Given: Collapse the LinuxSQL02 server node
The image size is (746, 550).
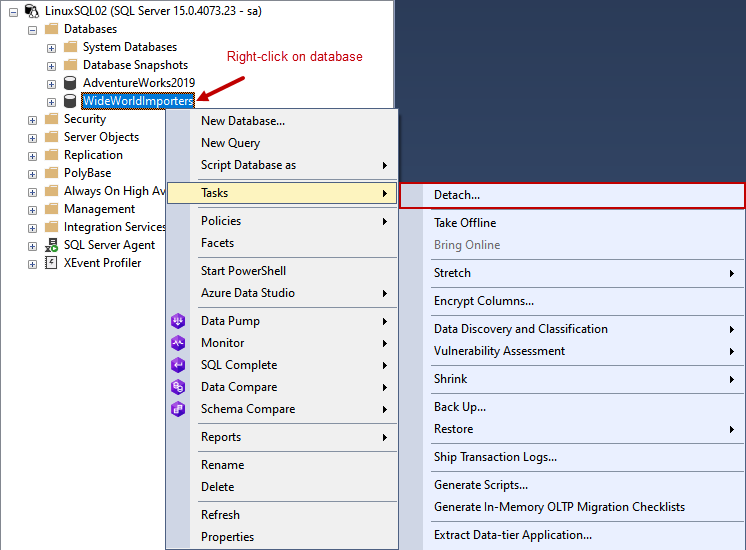Looking at the screenshot, I should (x=13, y=12).
